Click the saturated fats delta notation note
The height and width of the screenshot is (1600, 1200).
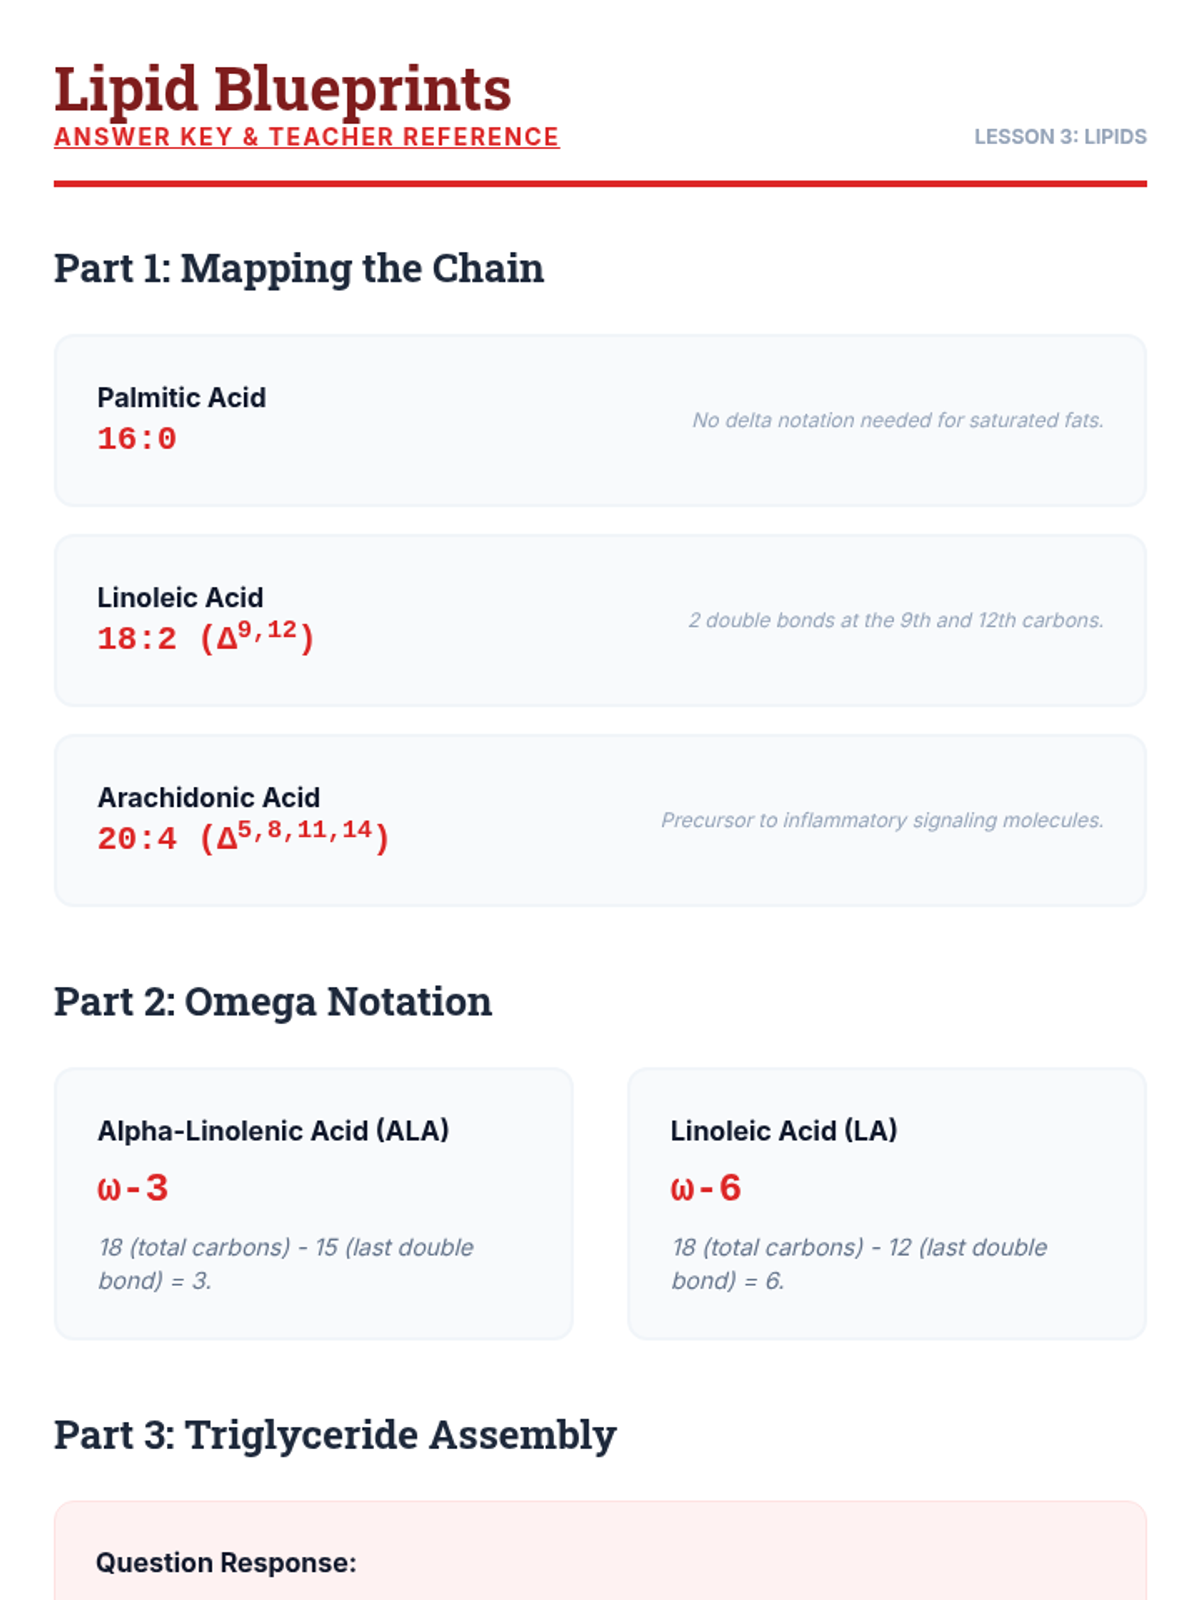897,420
